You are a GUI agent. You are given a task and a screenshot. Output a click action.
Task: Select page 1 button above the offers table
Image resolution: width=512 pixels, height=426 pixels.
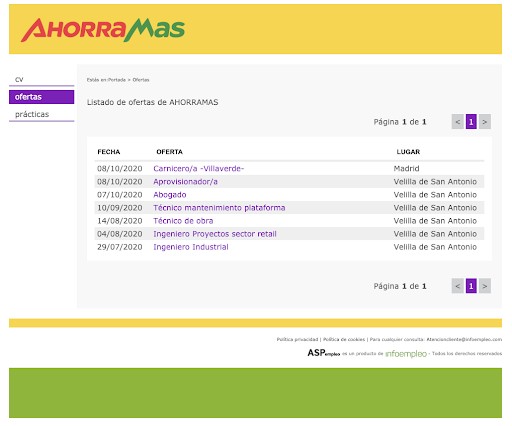471,122
